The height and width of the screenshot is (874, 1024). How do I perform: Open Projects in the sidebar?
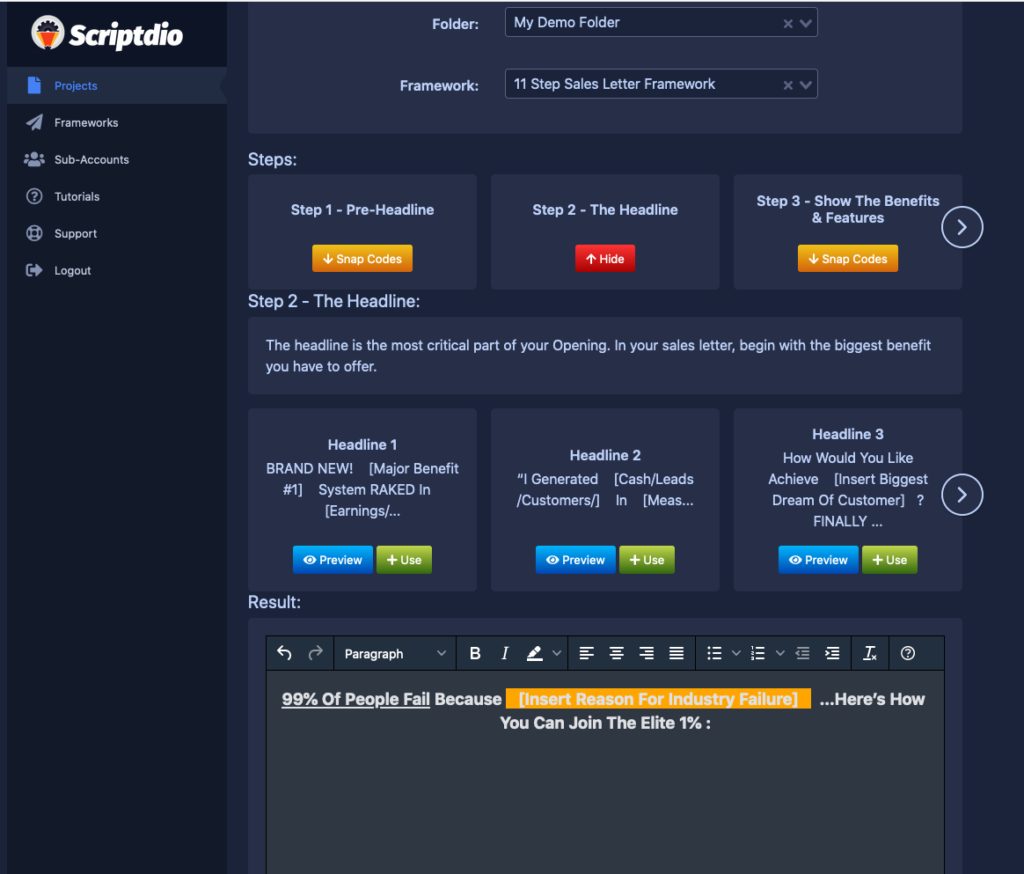pyautogui.click(x=117, y=86)
